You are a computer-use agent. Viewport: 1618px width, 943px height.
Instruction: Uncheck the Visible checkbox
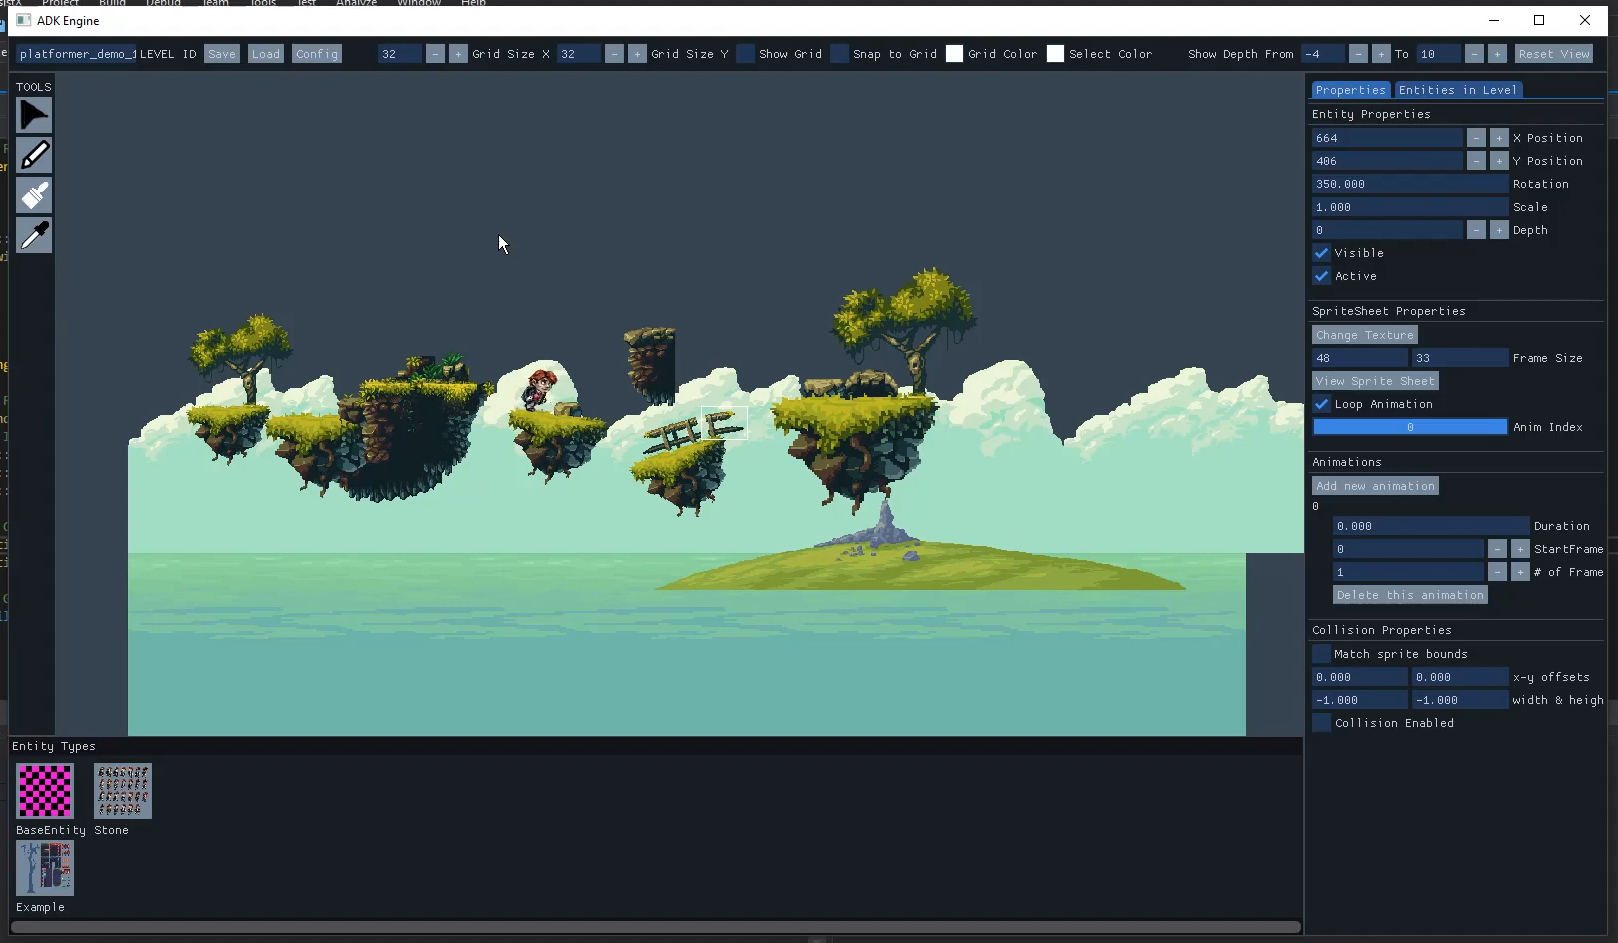(1321, 253)
